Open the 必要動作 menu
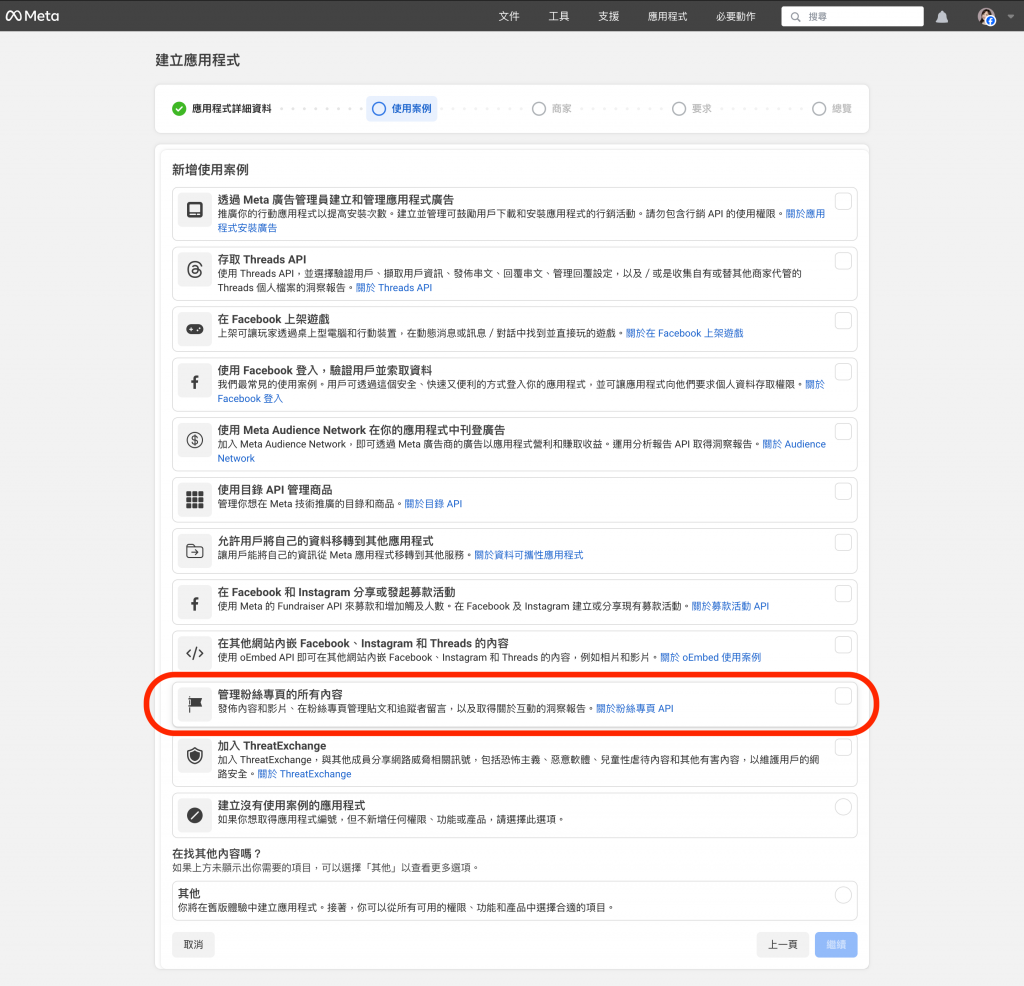 [735, 16]
